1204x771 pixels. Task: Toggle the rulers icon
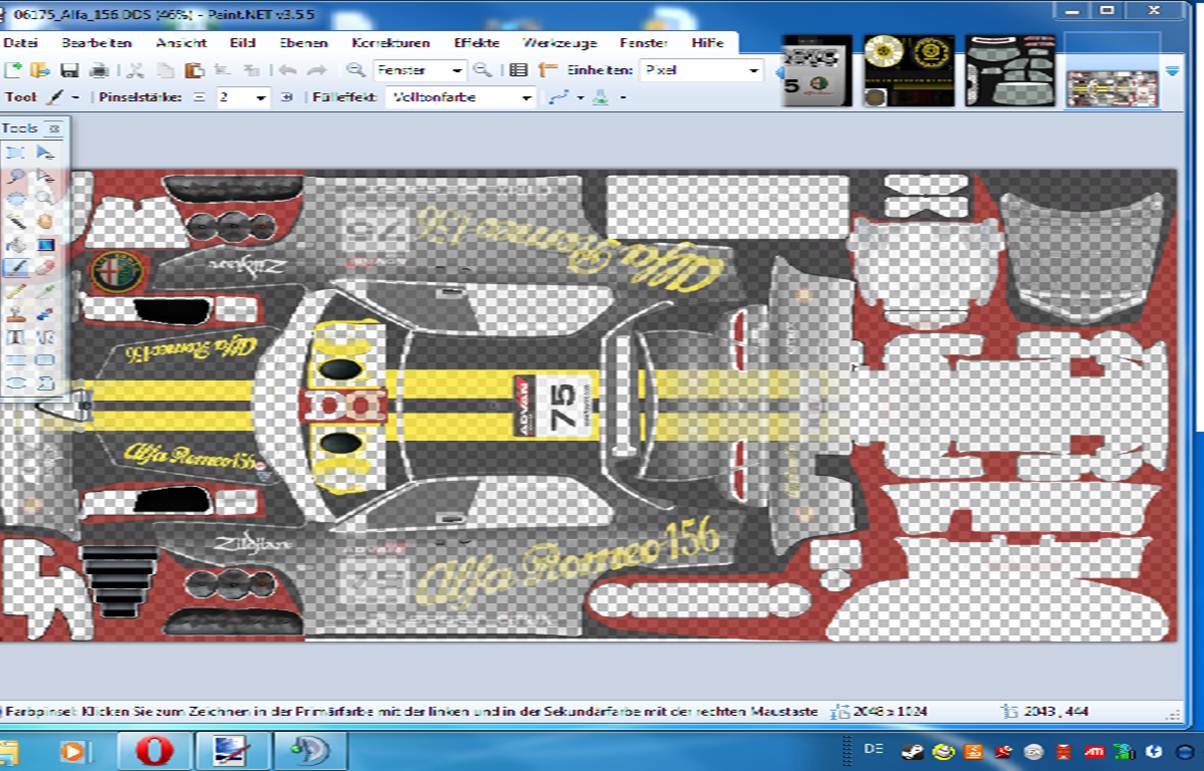[547, 70]
